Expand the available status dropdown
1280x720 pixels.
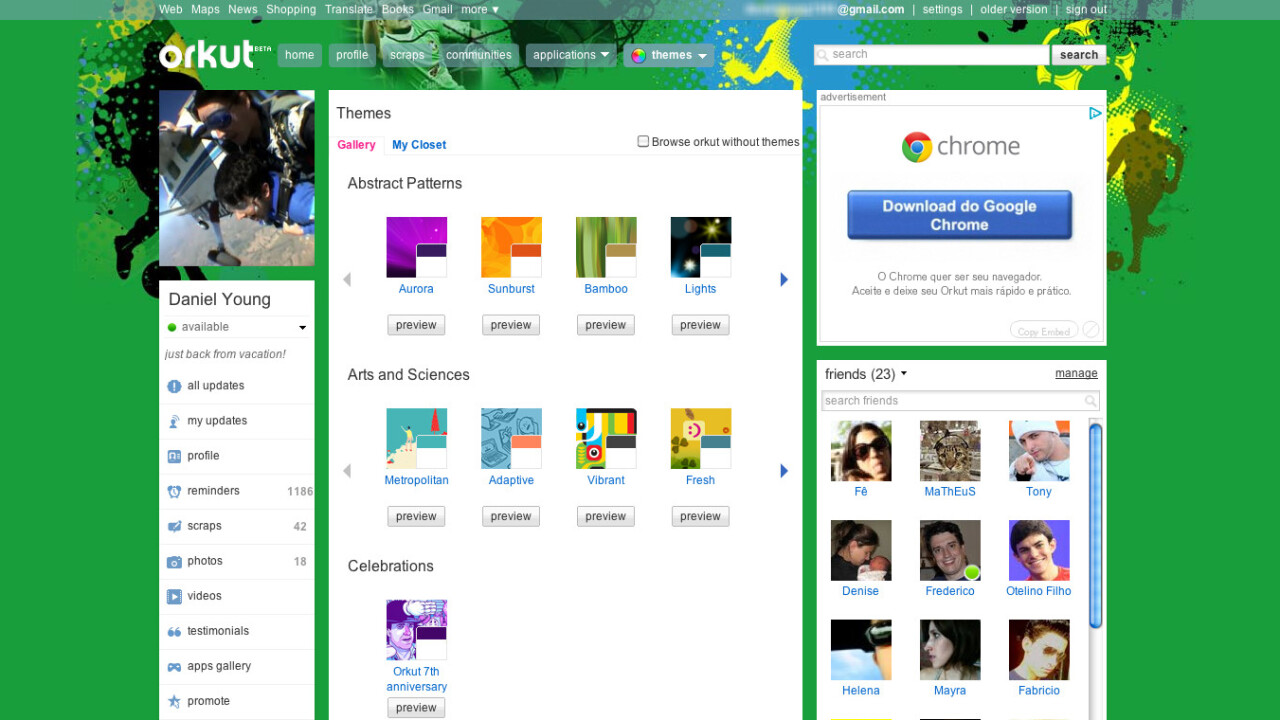[x=302, y=328]
